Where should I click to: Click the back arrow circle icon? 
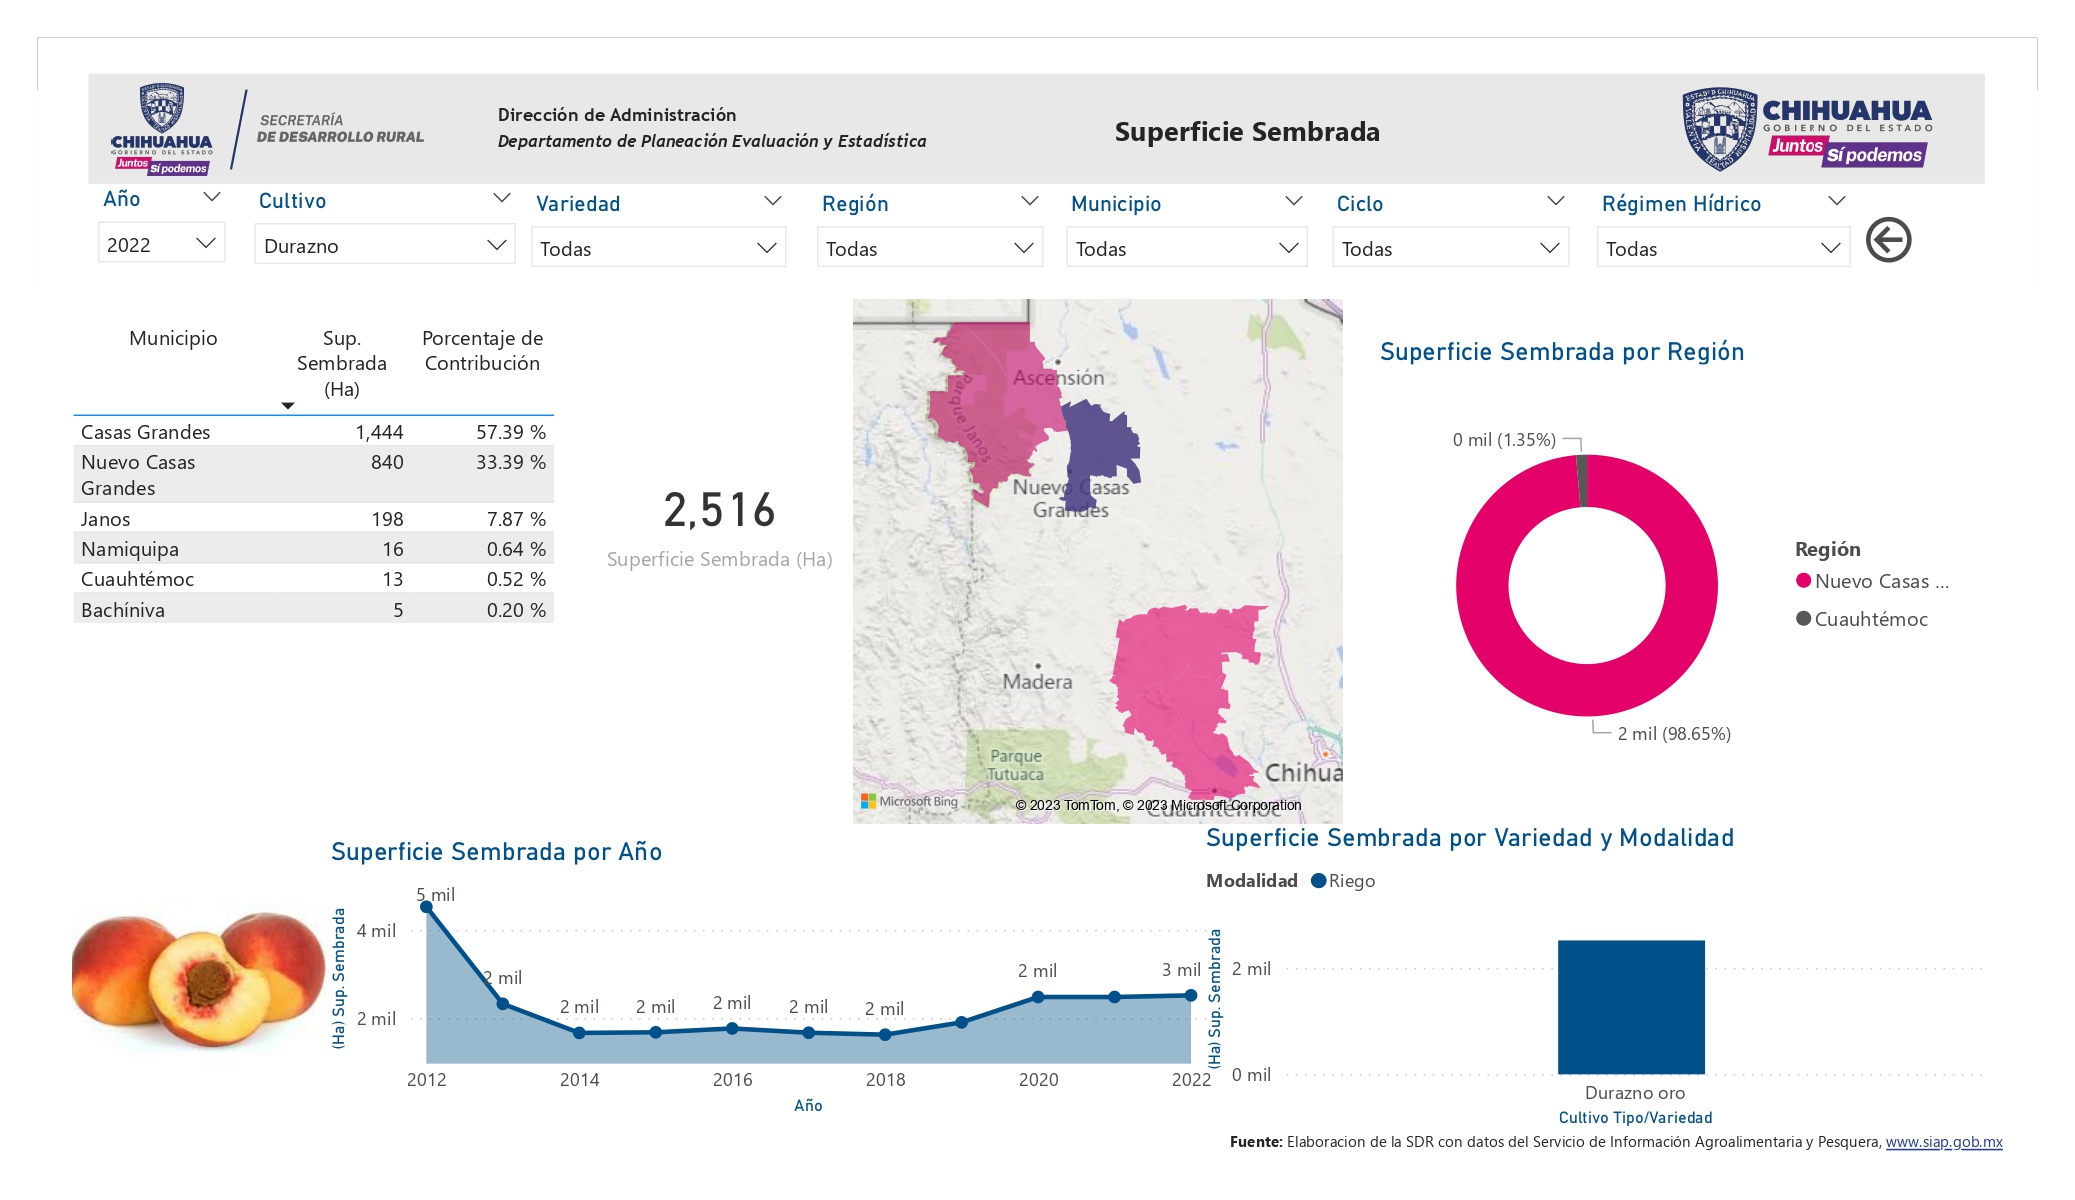pos(1888,240)
